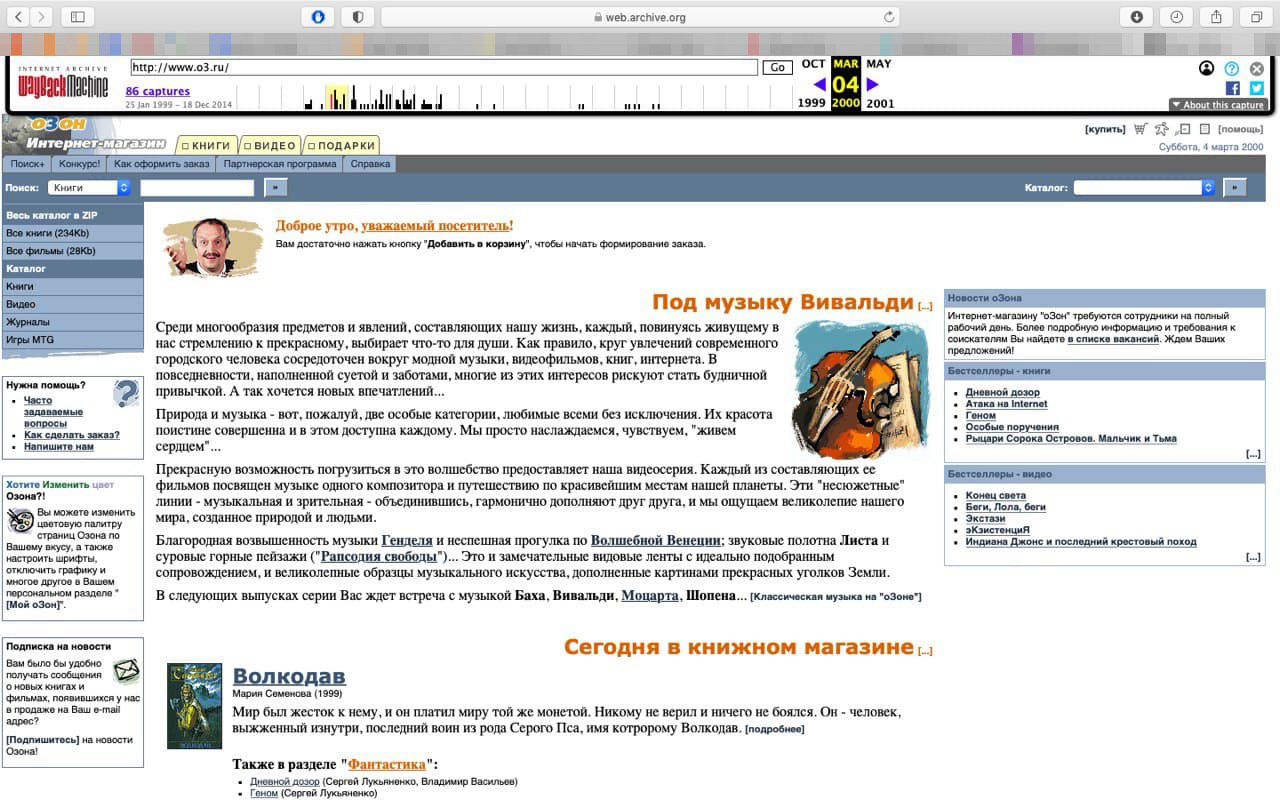Open the privacy shield report icon

(x=357, y=17)
